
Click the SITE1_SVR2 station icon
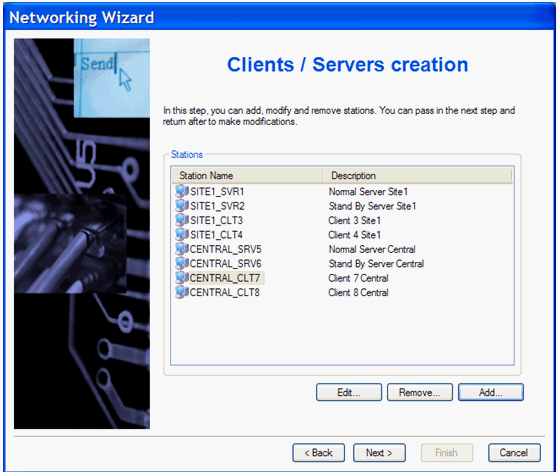pyautogui.click(x=182, y=206)
